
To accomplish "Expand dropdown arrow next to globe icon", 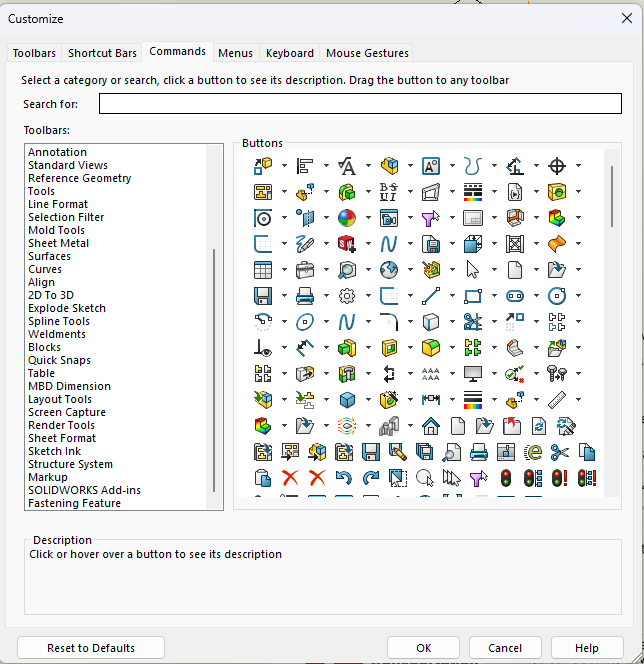I will tap(409, 270).
